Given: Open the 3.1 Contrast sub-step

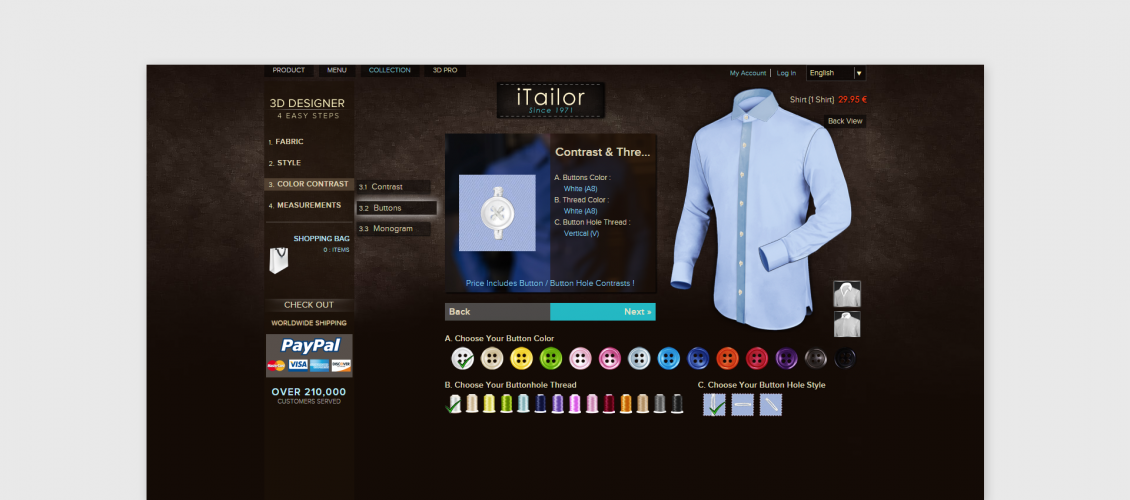Looking at the screenshot, I should (393, 187).
